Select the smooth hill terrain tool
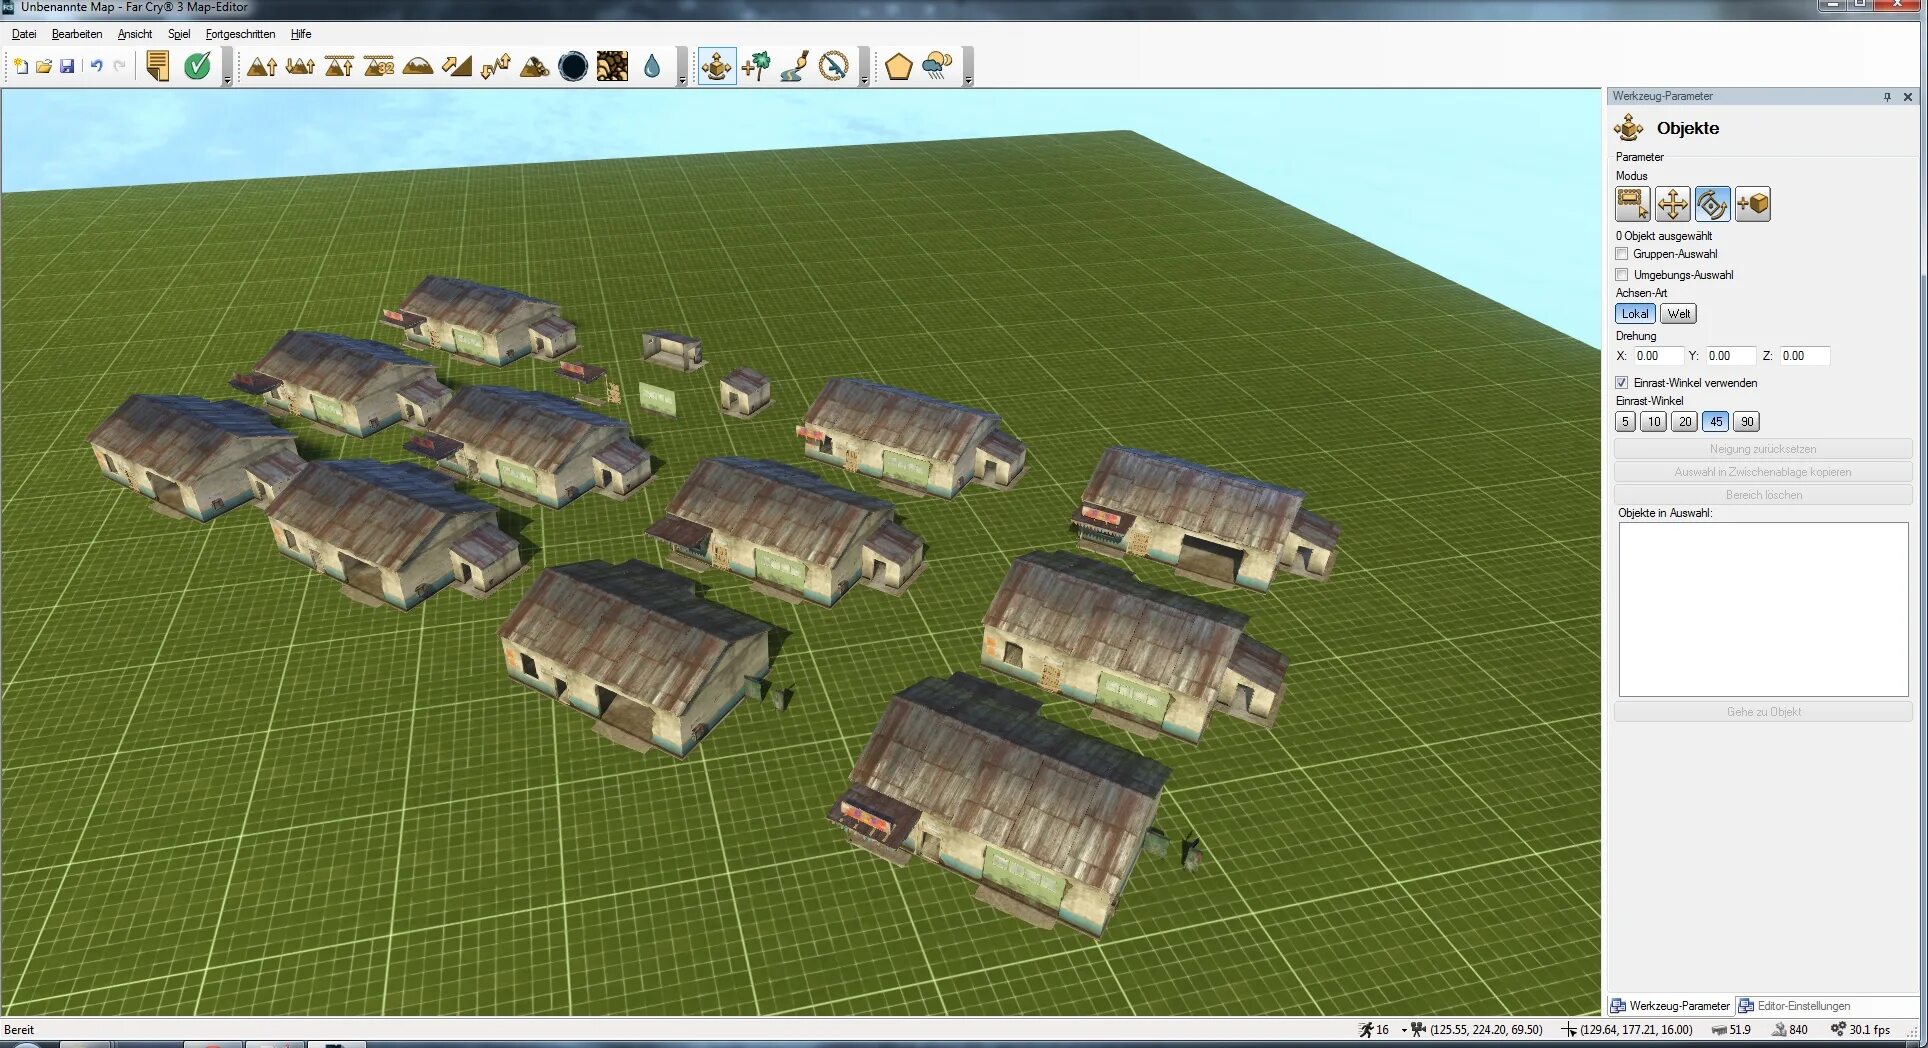The width and height of the screenshot is (1928, 1048). tap(417, 66)
